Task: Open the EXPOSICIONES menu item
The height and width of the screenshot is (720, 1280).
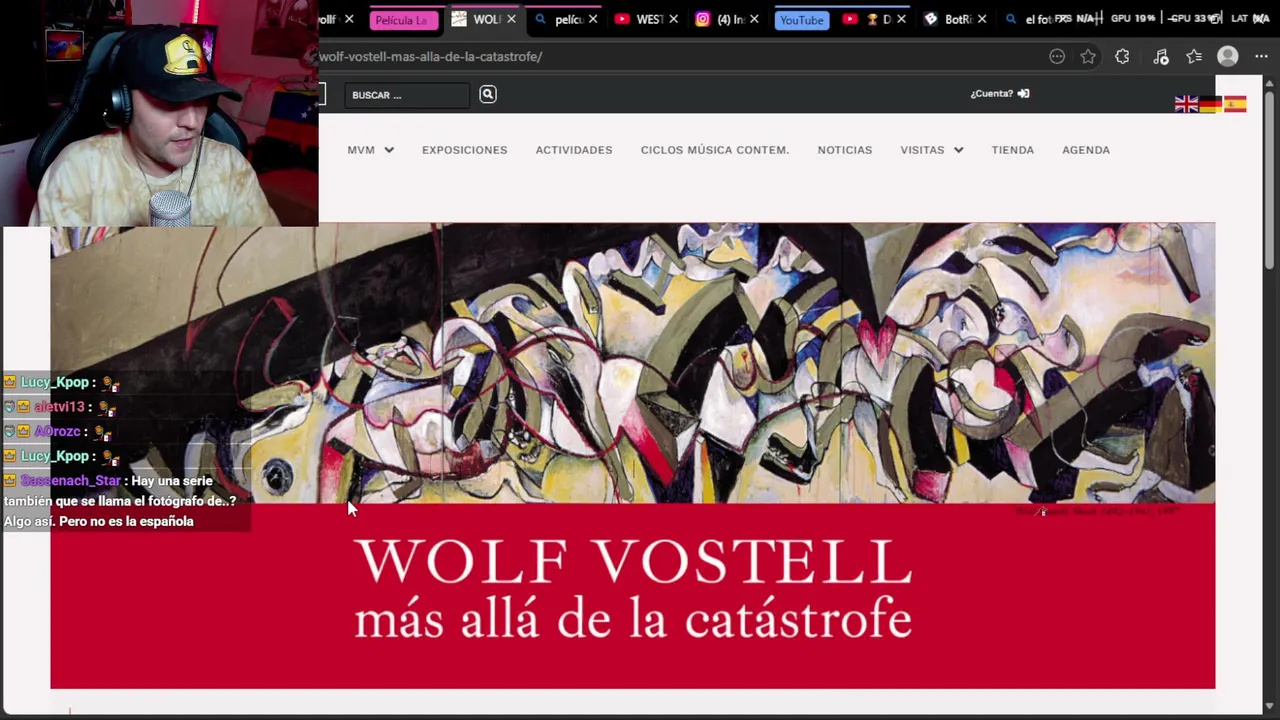Action: [x=464, y=150]
